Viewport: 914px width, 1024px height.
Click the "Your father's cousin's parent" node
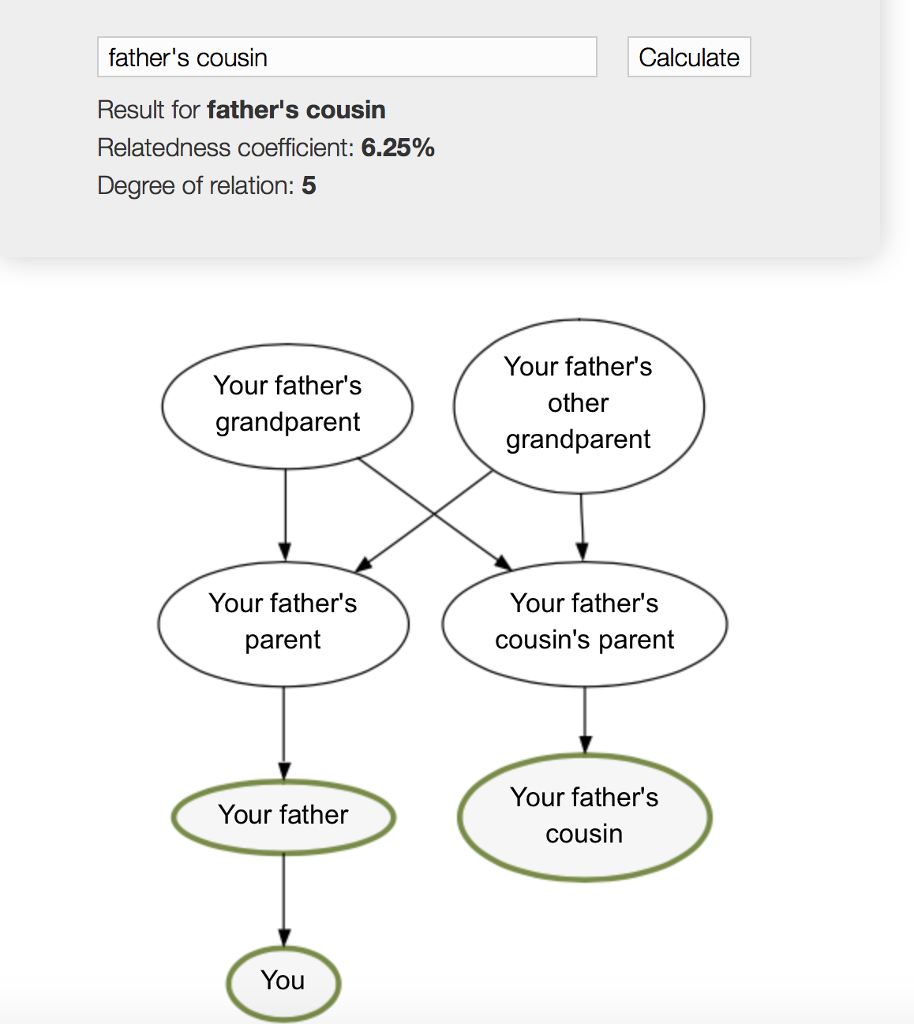pos(584,622)
